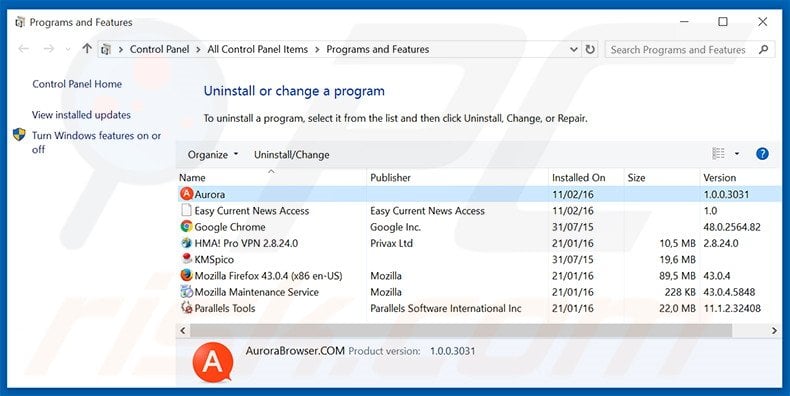Screen dimensions: 790x396
Task: Expand the address bar history dropdown
Action: (x=573, y=49)
